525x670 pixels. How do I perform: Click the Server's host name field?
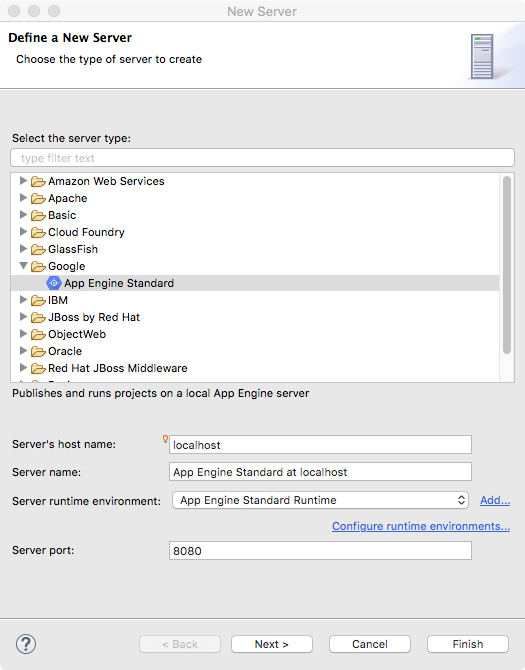pyautogui.click(x=320, y=445)
